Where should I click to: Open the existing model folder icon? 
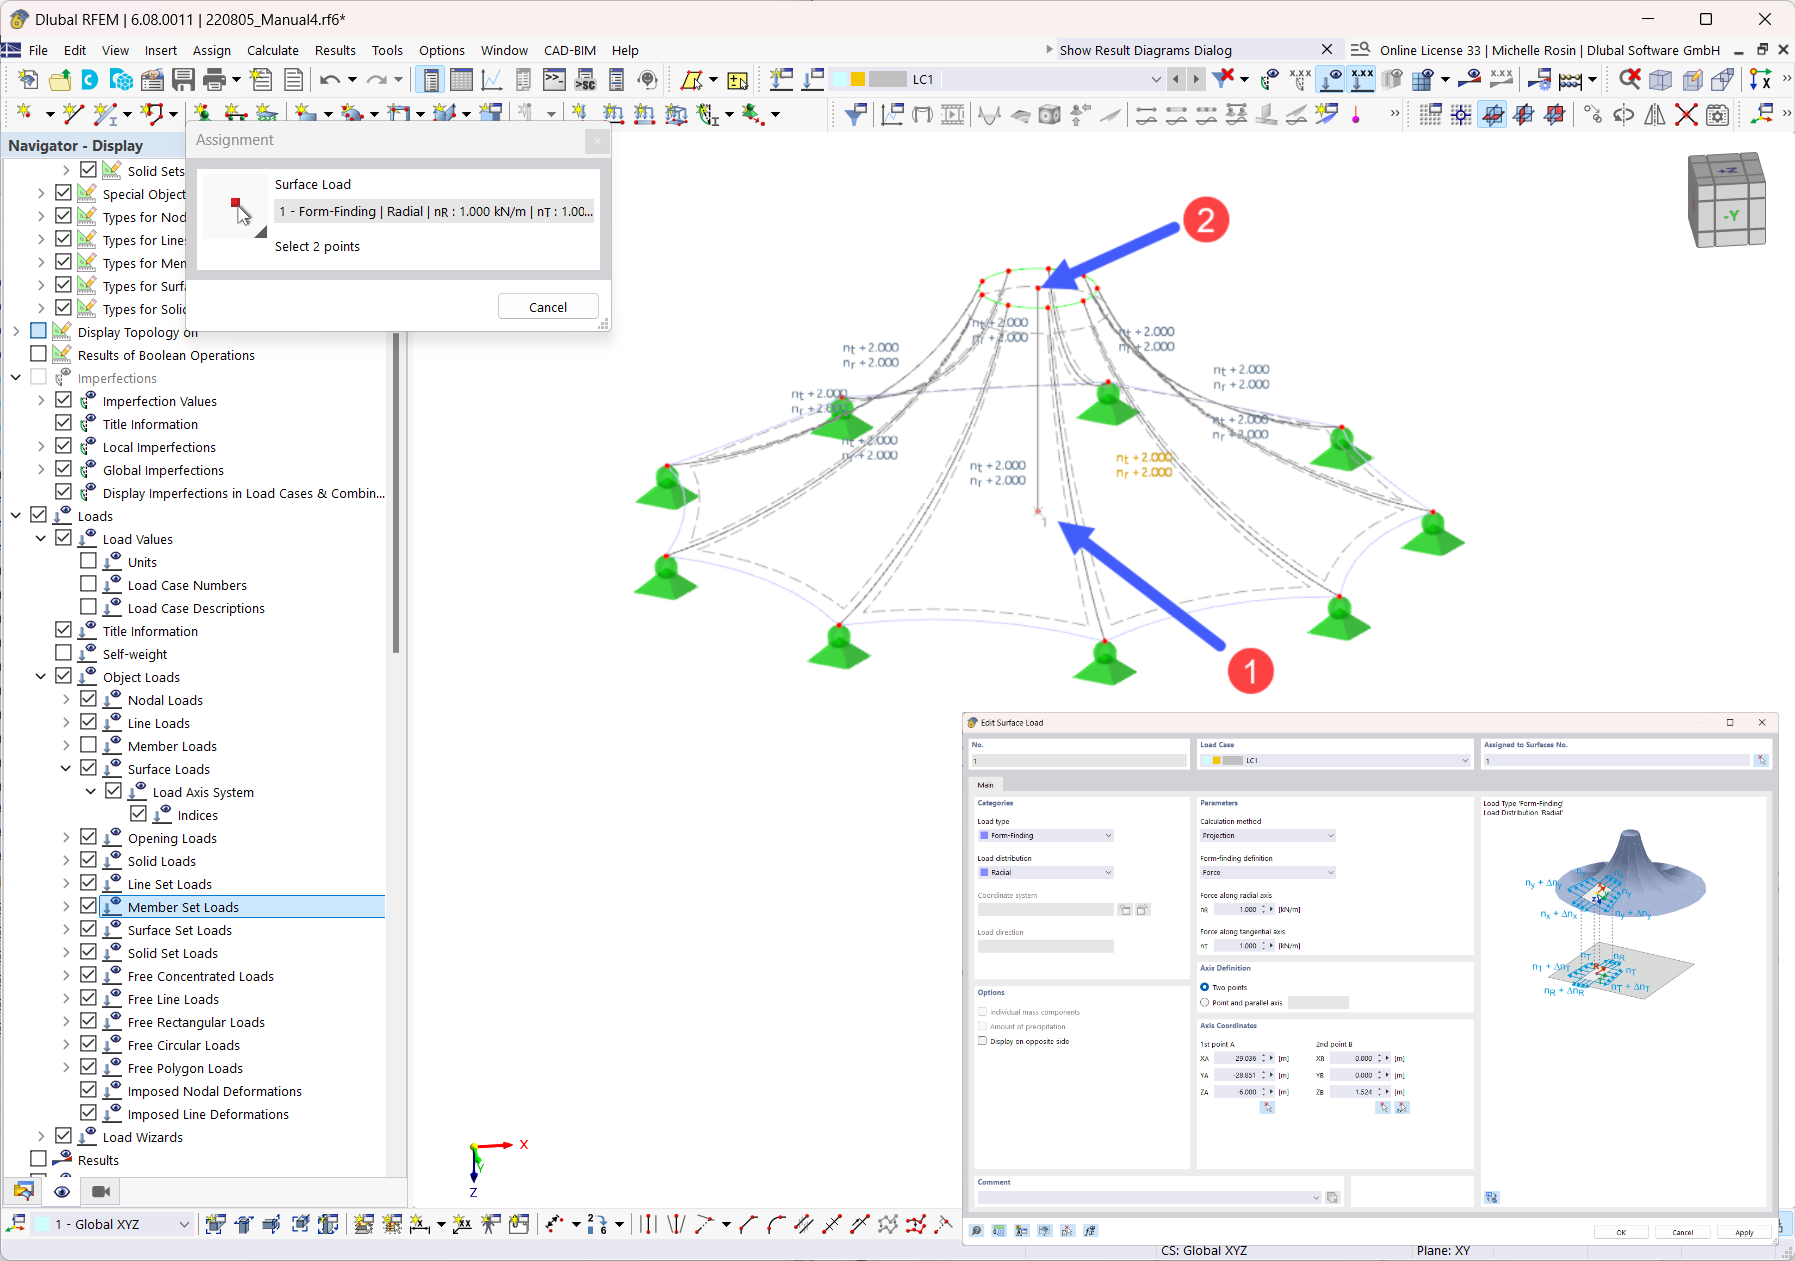60,80
